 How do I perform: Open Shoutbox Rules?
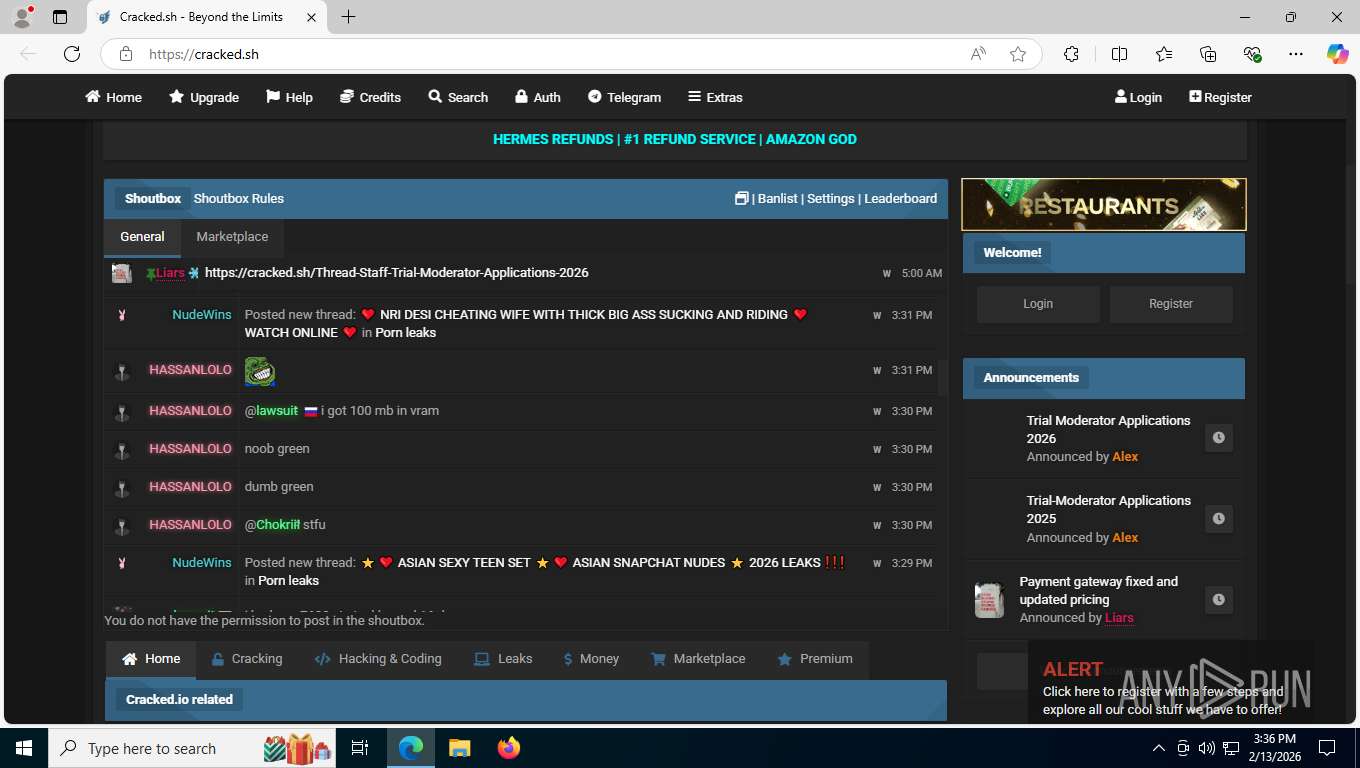(239, 198)
